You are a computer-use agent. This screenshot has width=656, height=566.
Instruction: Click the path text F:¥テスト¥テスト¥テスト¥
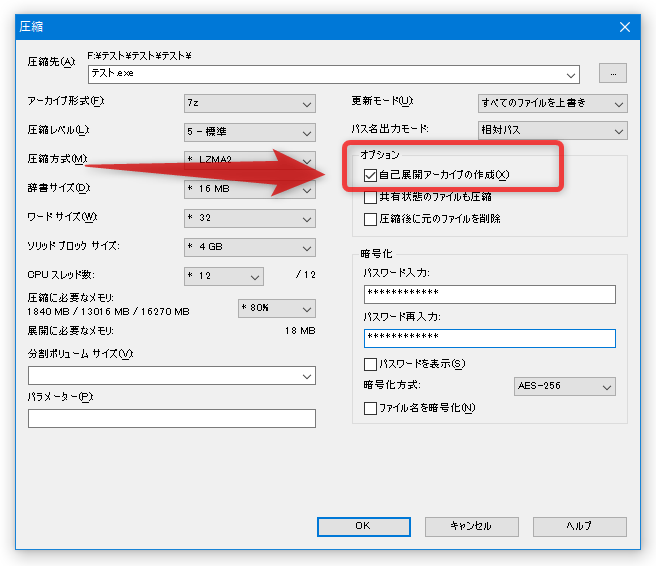[x=139, y=56]
